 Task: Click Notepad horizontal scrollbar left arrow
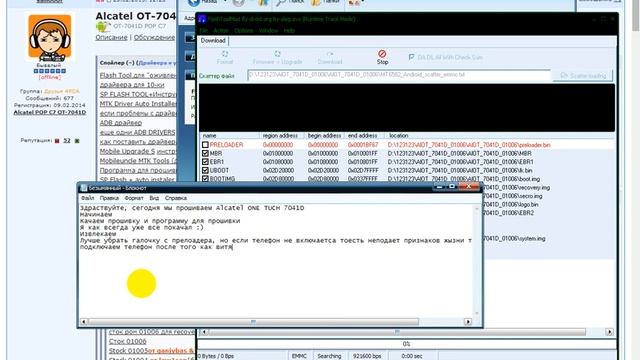point(84,322)
